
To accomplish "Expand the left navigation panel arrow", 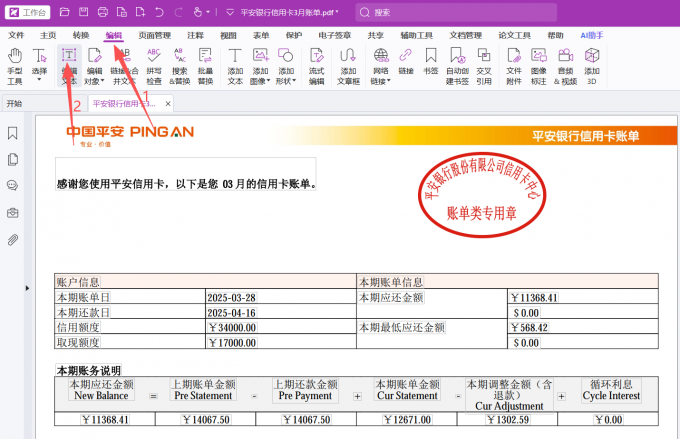I will [27, 288].
